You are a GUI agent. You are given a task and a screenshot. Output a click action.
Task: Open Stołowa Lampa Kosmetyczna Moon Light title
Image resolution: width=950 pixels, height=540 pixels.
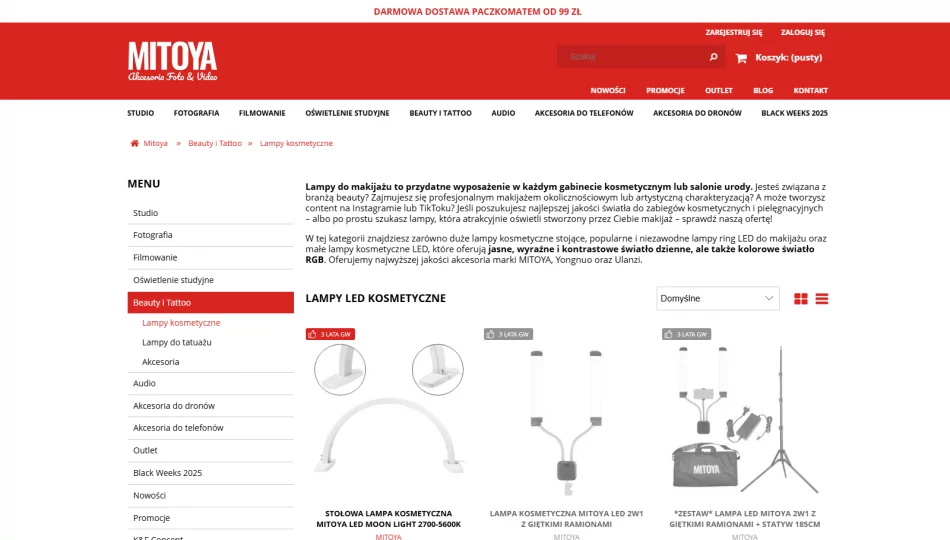[x=388, y=519]
